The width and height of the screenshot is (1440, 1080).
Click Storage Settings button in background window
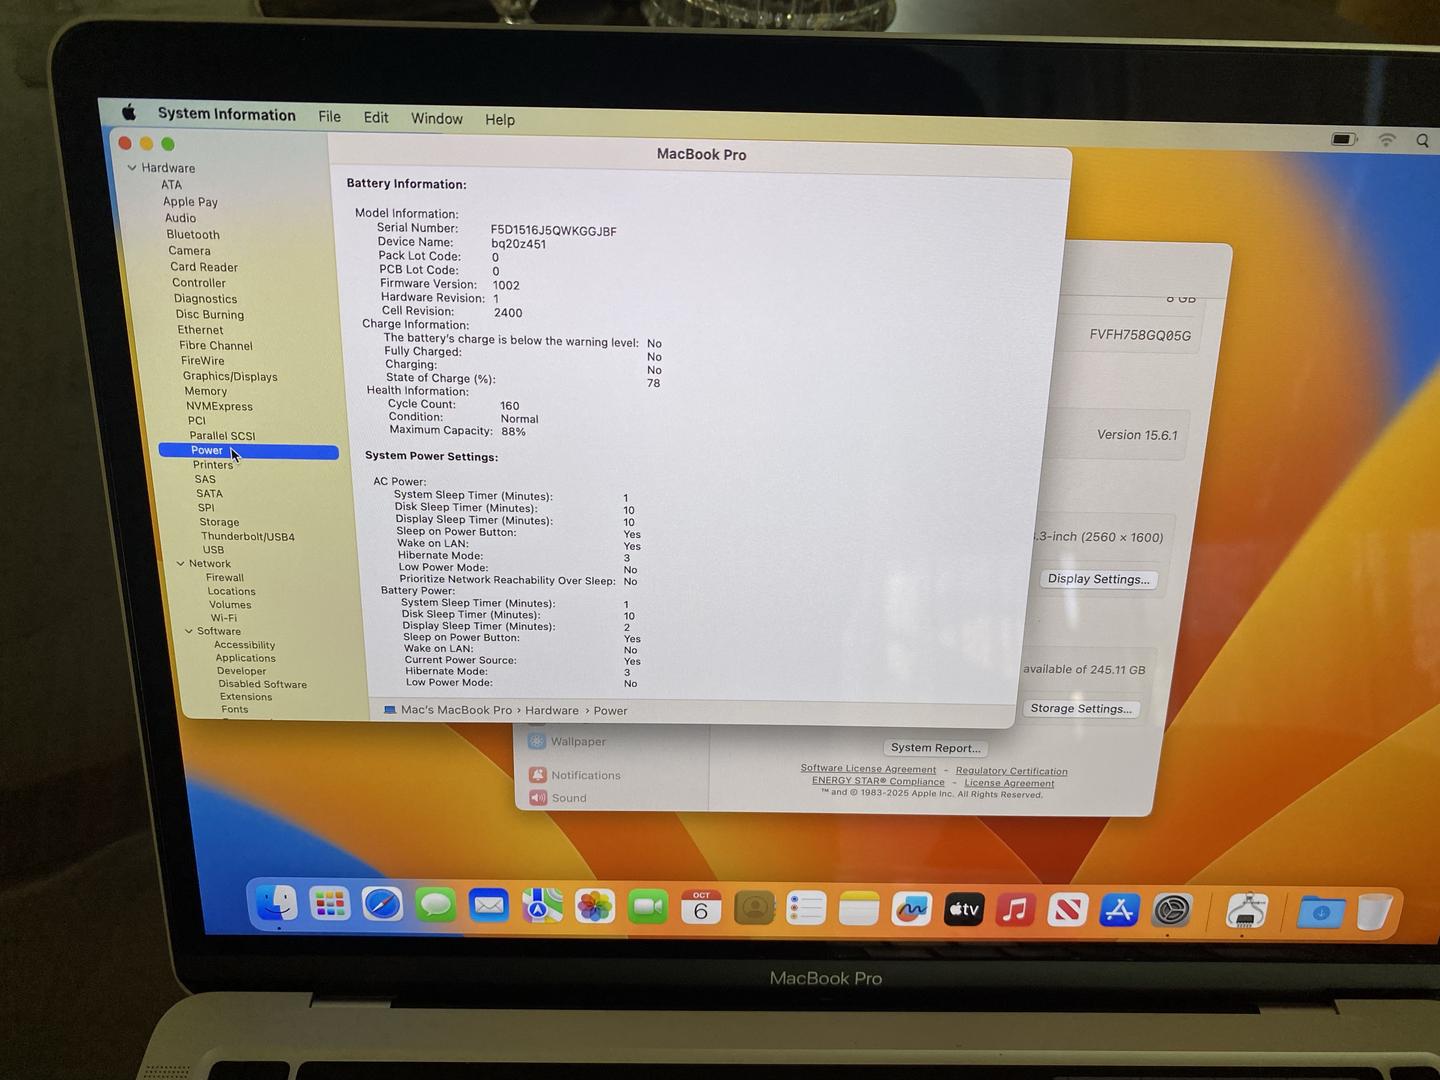(1081, 708)
